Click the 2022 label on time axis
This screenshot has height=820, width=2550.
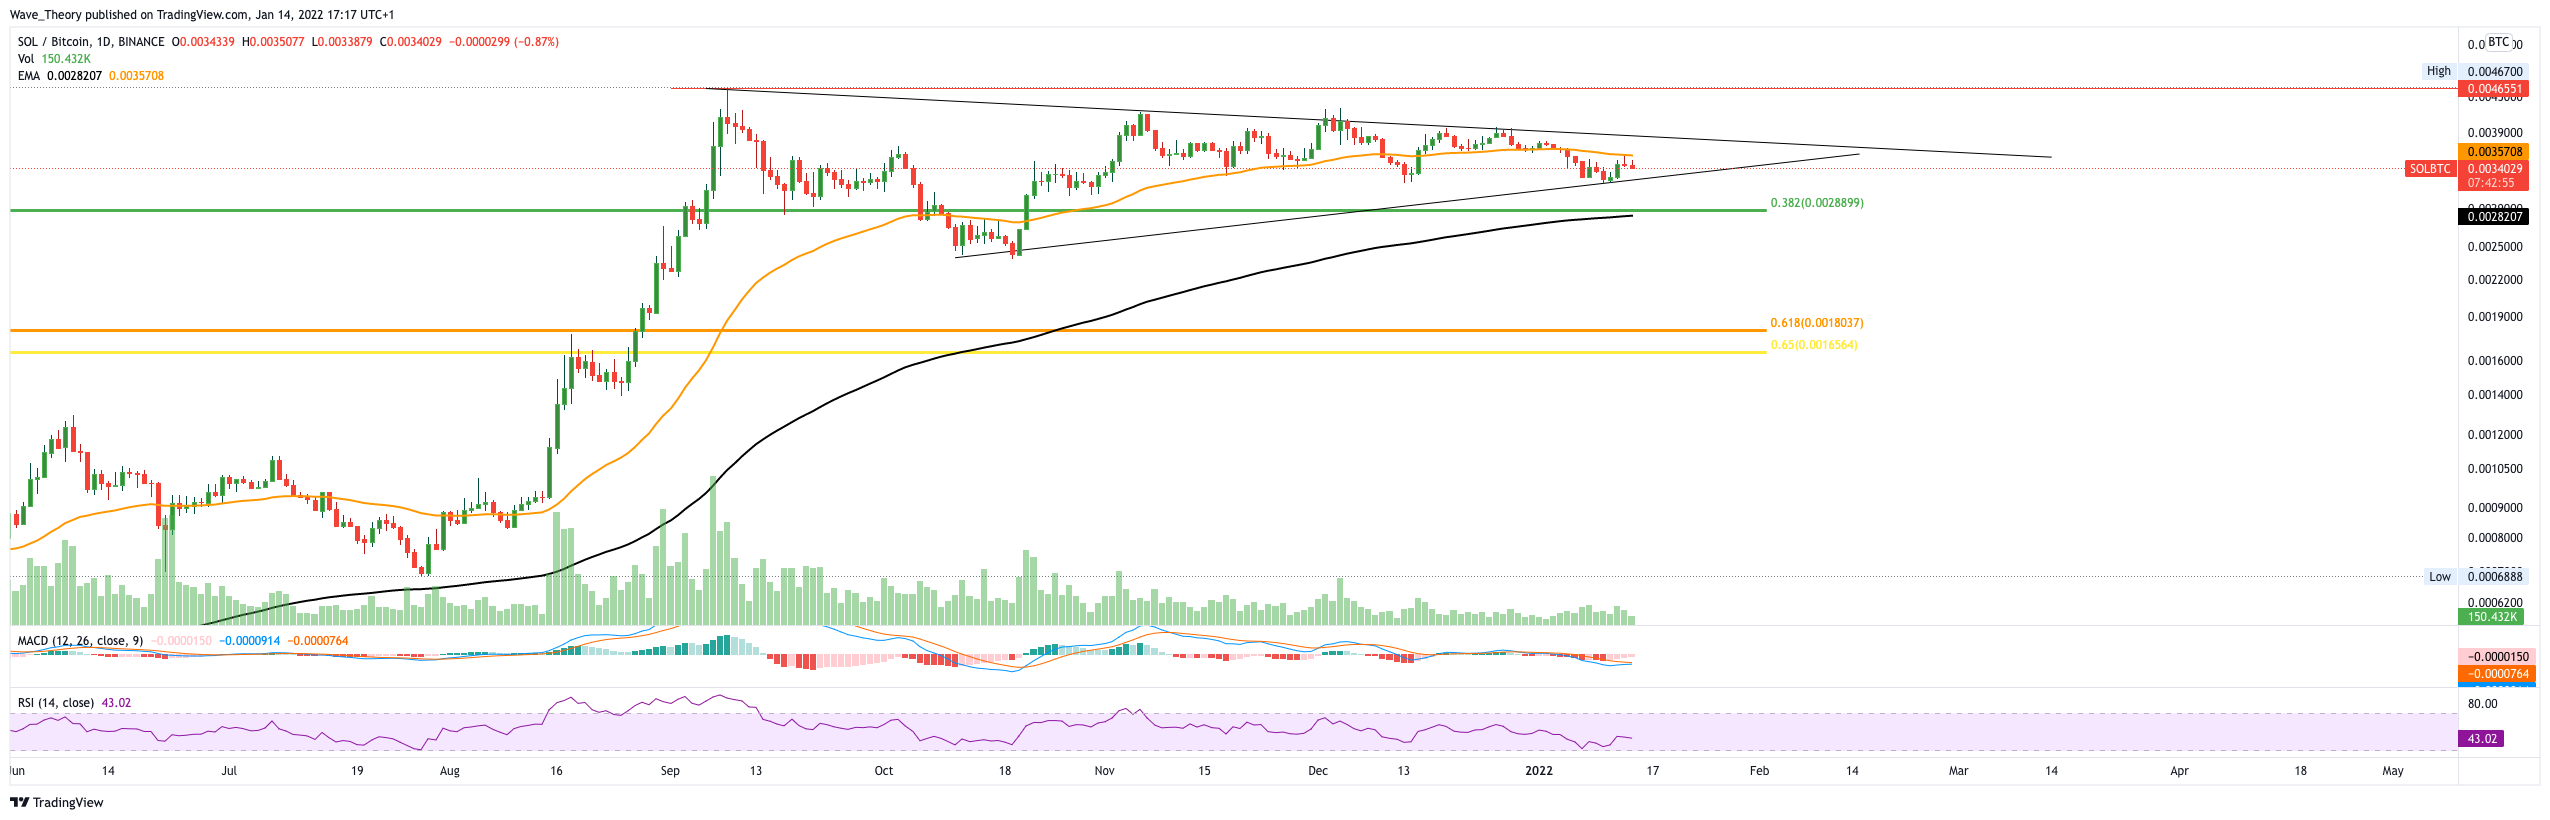point(1539,771)
